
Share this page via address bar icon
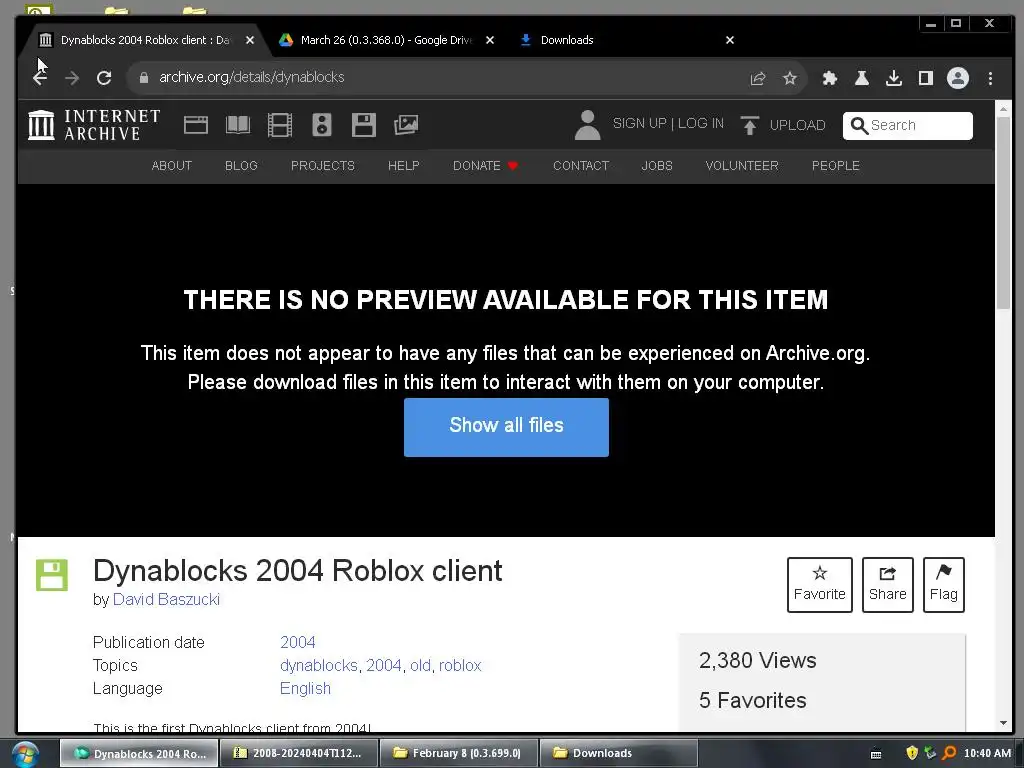pos(758,78)
